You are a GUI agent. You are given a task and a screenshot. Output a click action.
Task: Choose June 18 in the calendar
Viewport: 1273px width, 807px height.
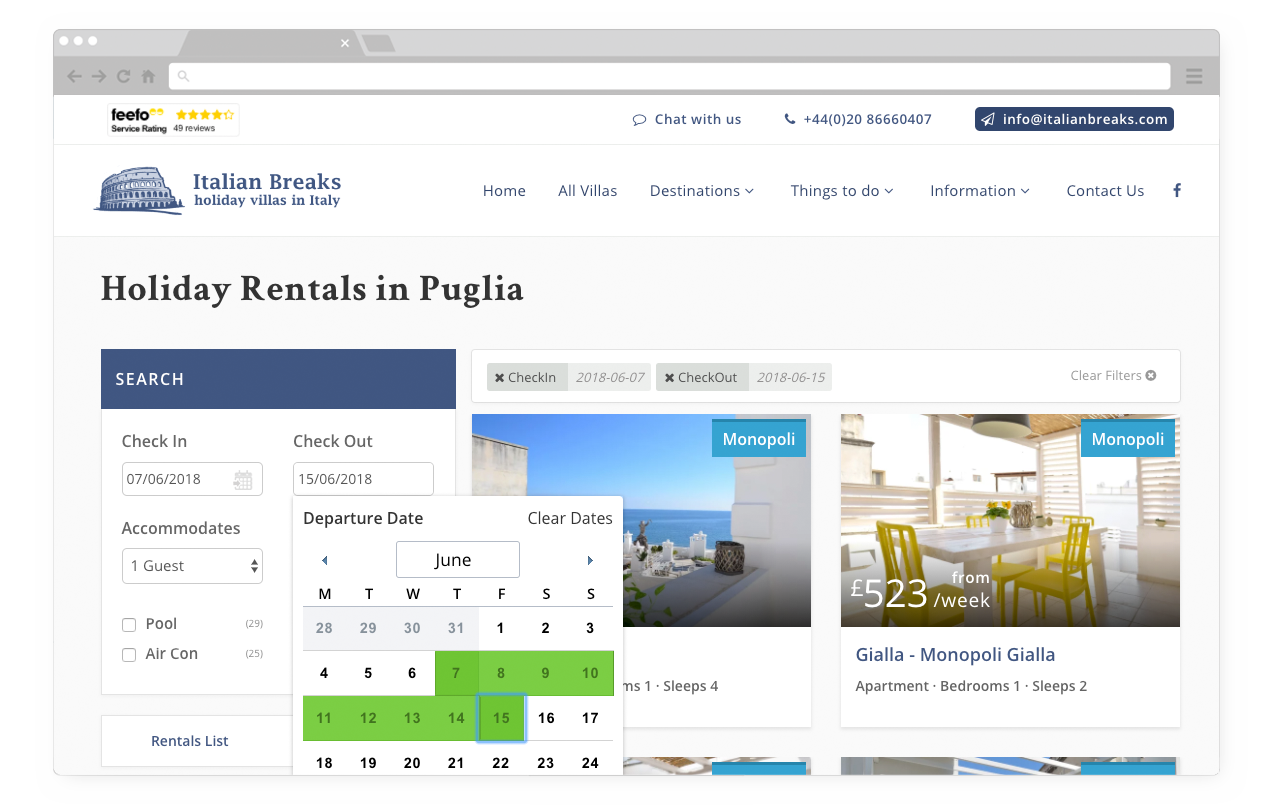[x=324, y=763]
